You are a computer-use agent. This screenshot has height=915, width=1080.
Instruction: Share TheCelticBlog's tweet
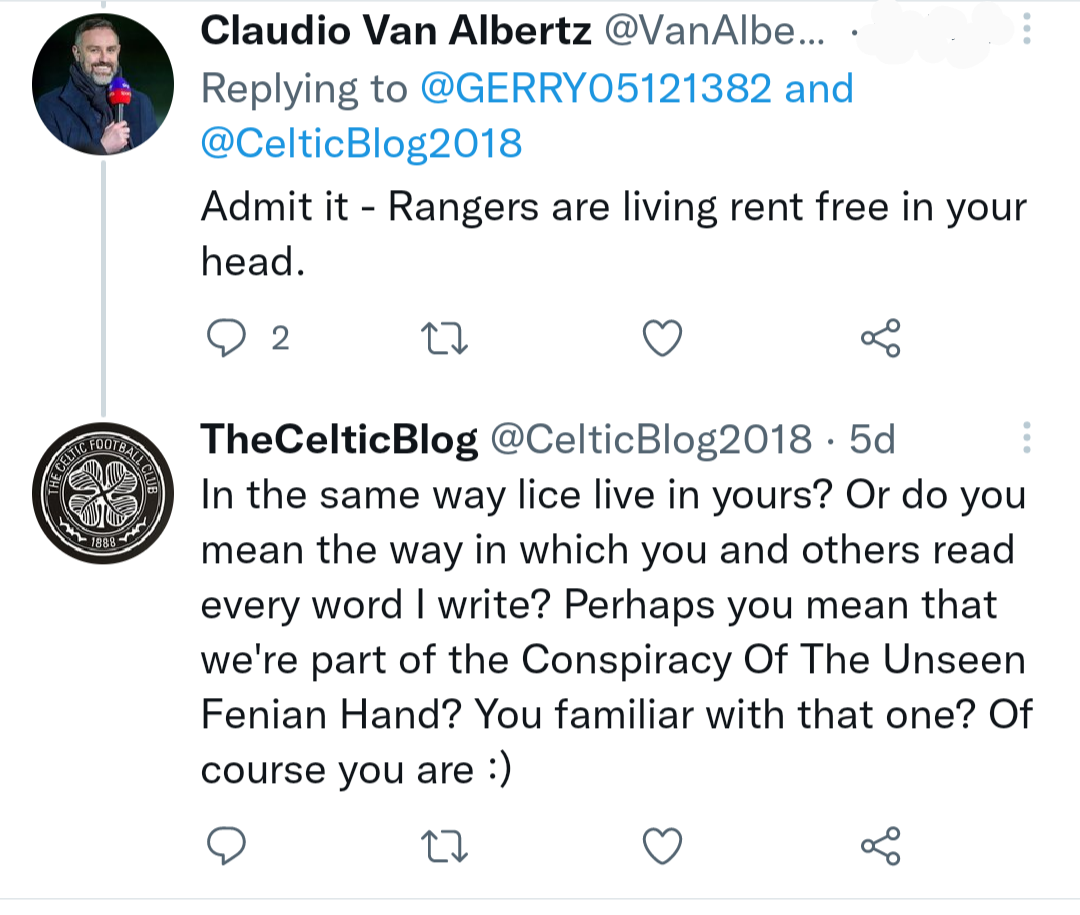(880, 845)
